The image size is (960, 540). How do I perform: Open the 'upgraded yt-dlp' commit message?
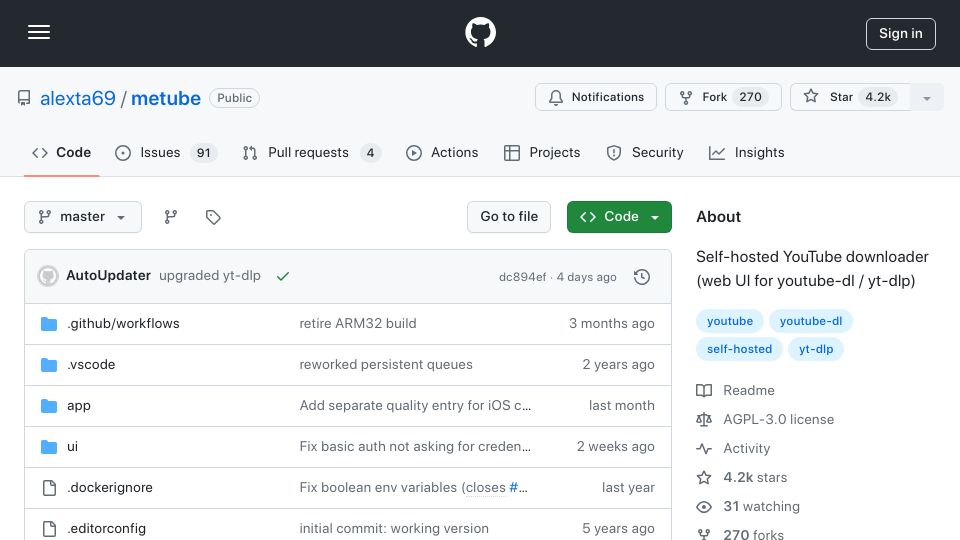[210, 276]
